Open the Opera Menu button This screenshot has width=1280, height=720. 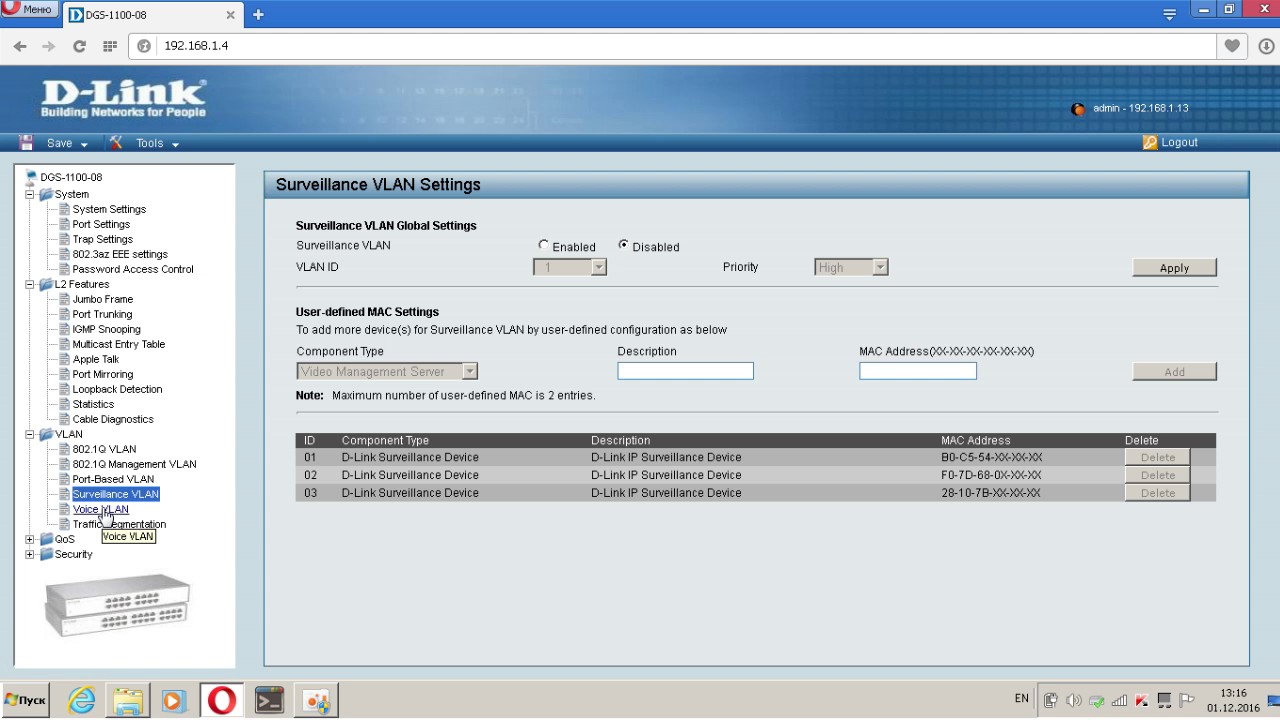29,9
